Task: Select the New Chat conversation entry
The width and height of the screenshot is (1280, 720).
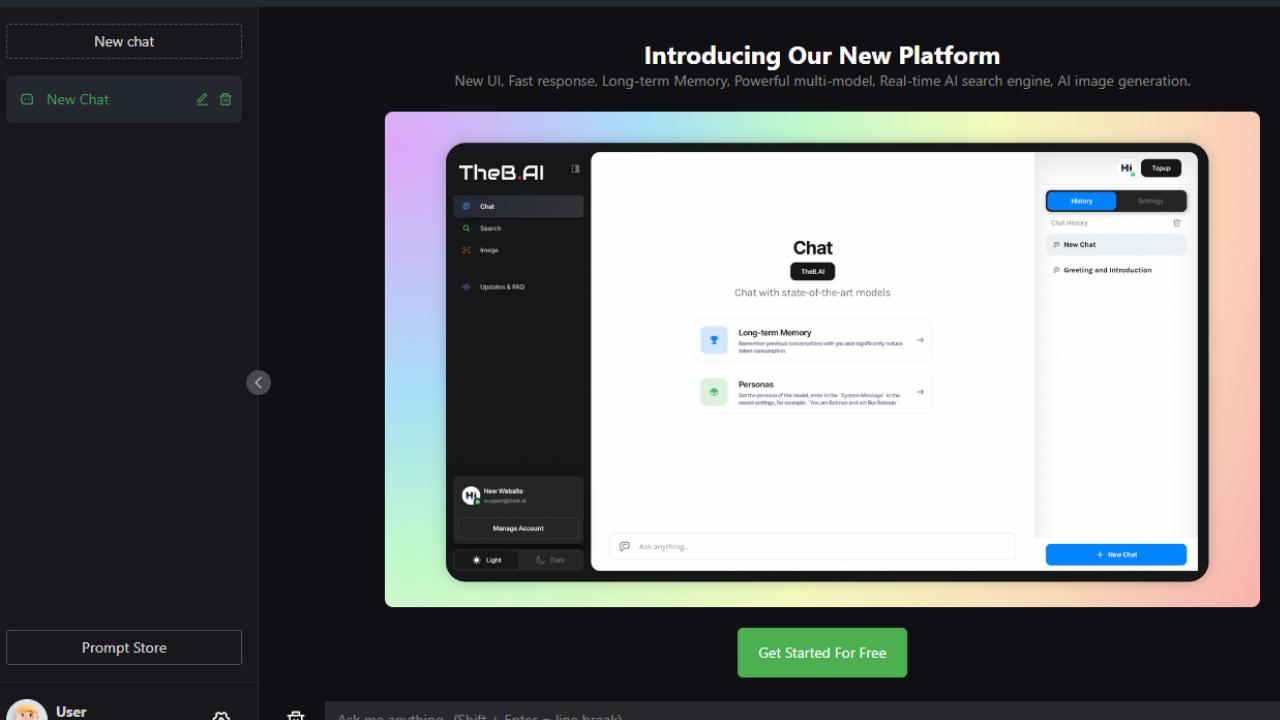Action: (124, 99)
